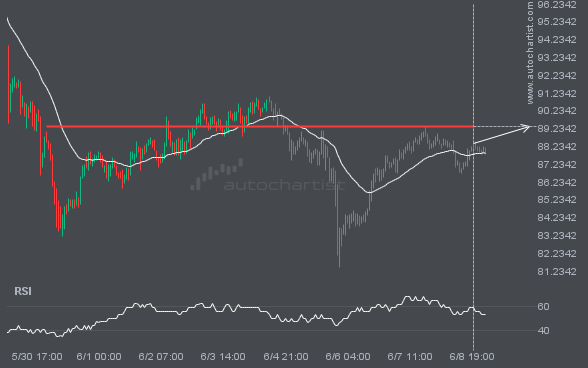Open the www.autochartist.com link
This screenshot has height=368, width=588.
coord(530,53)
